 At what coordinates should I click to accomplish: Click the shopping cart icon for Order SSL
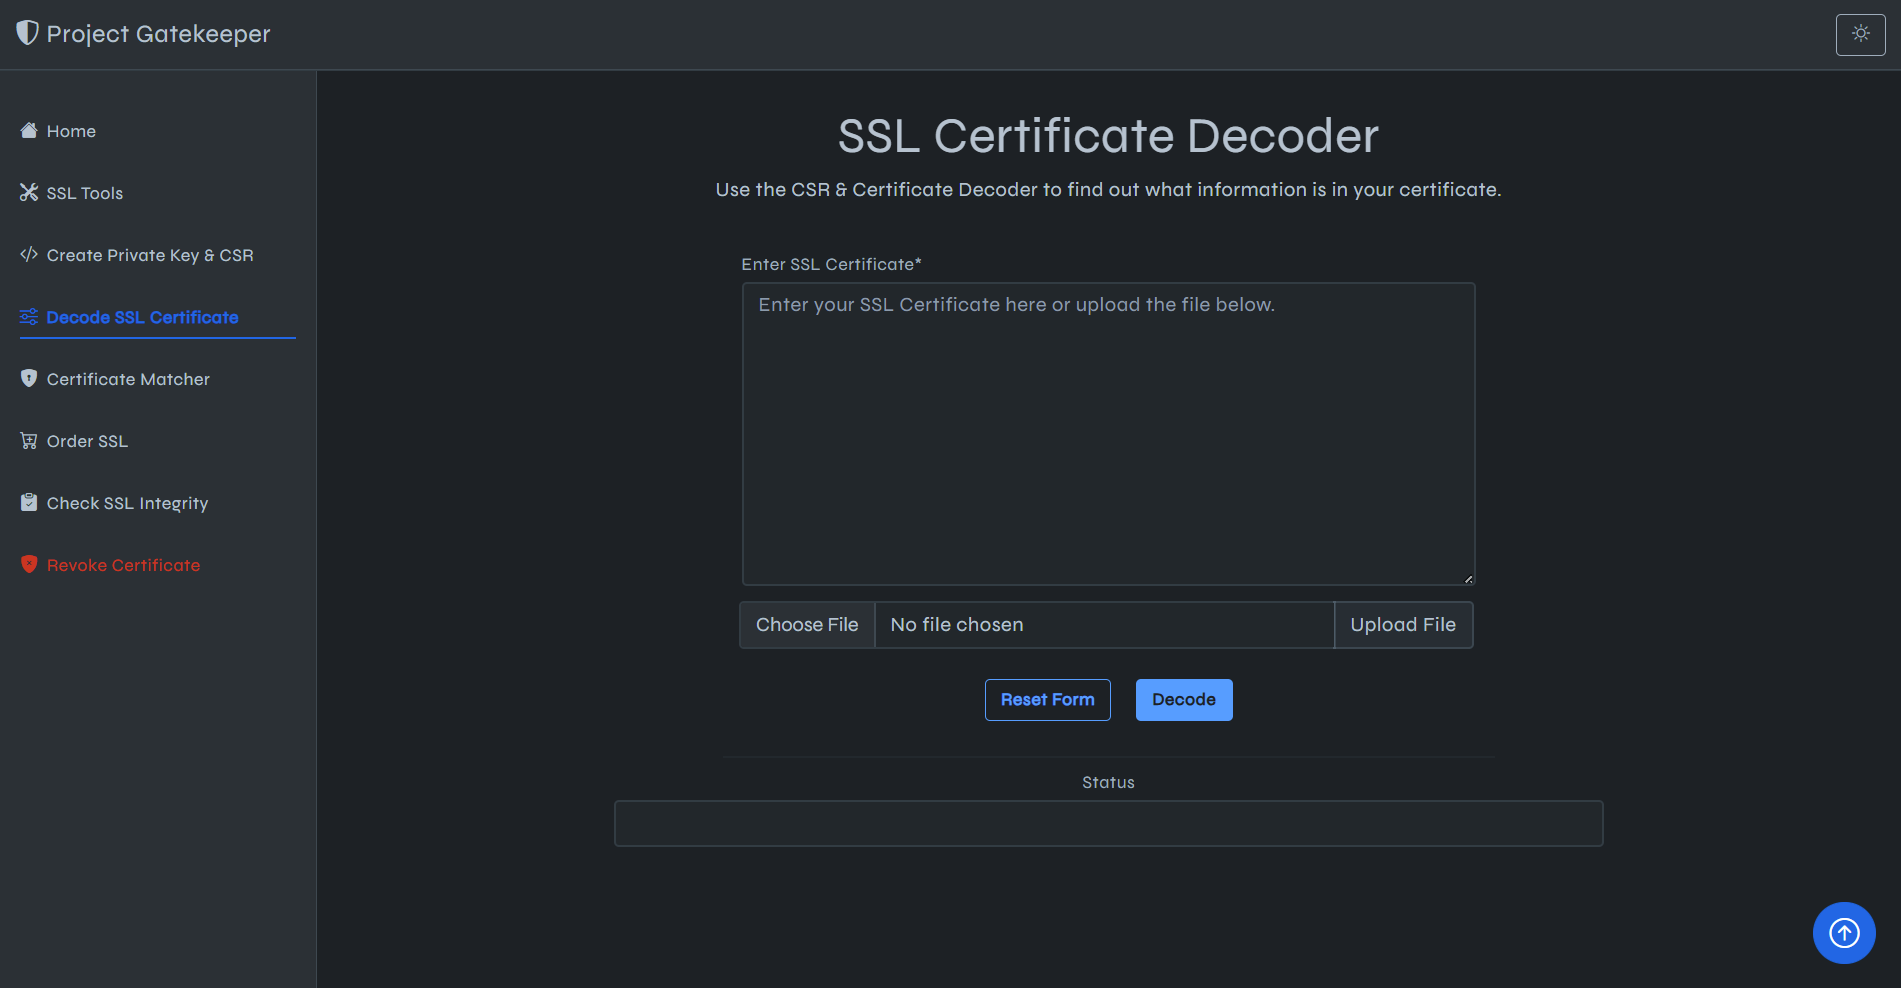29,440
